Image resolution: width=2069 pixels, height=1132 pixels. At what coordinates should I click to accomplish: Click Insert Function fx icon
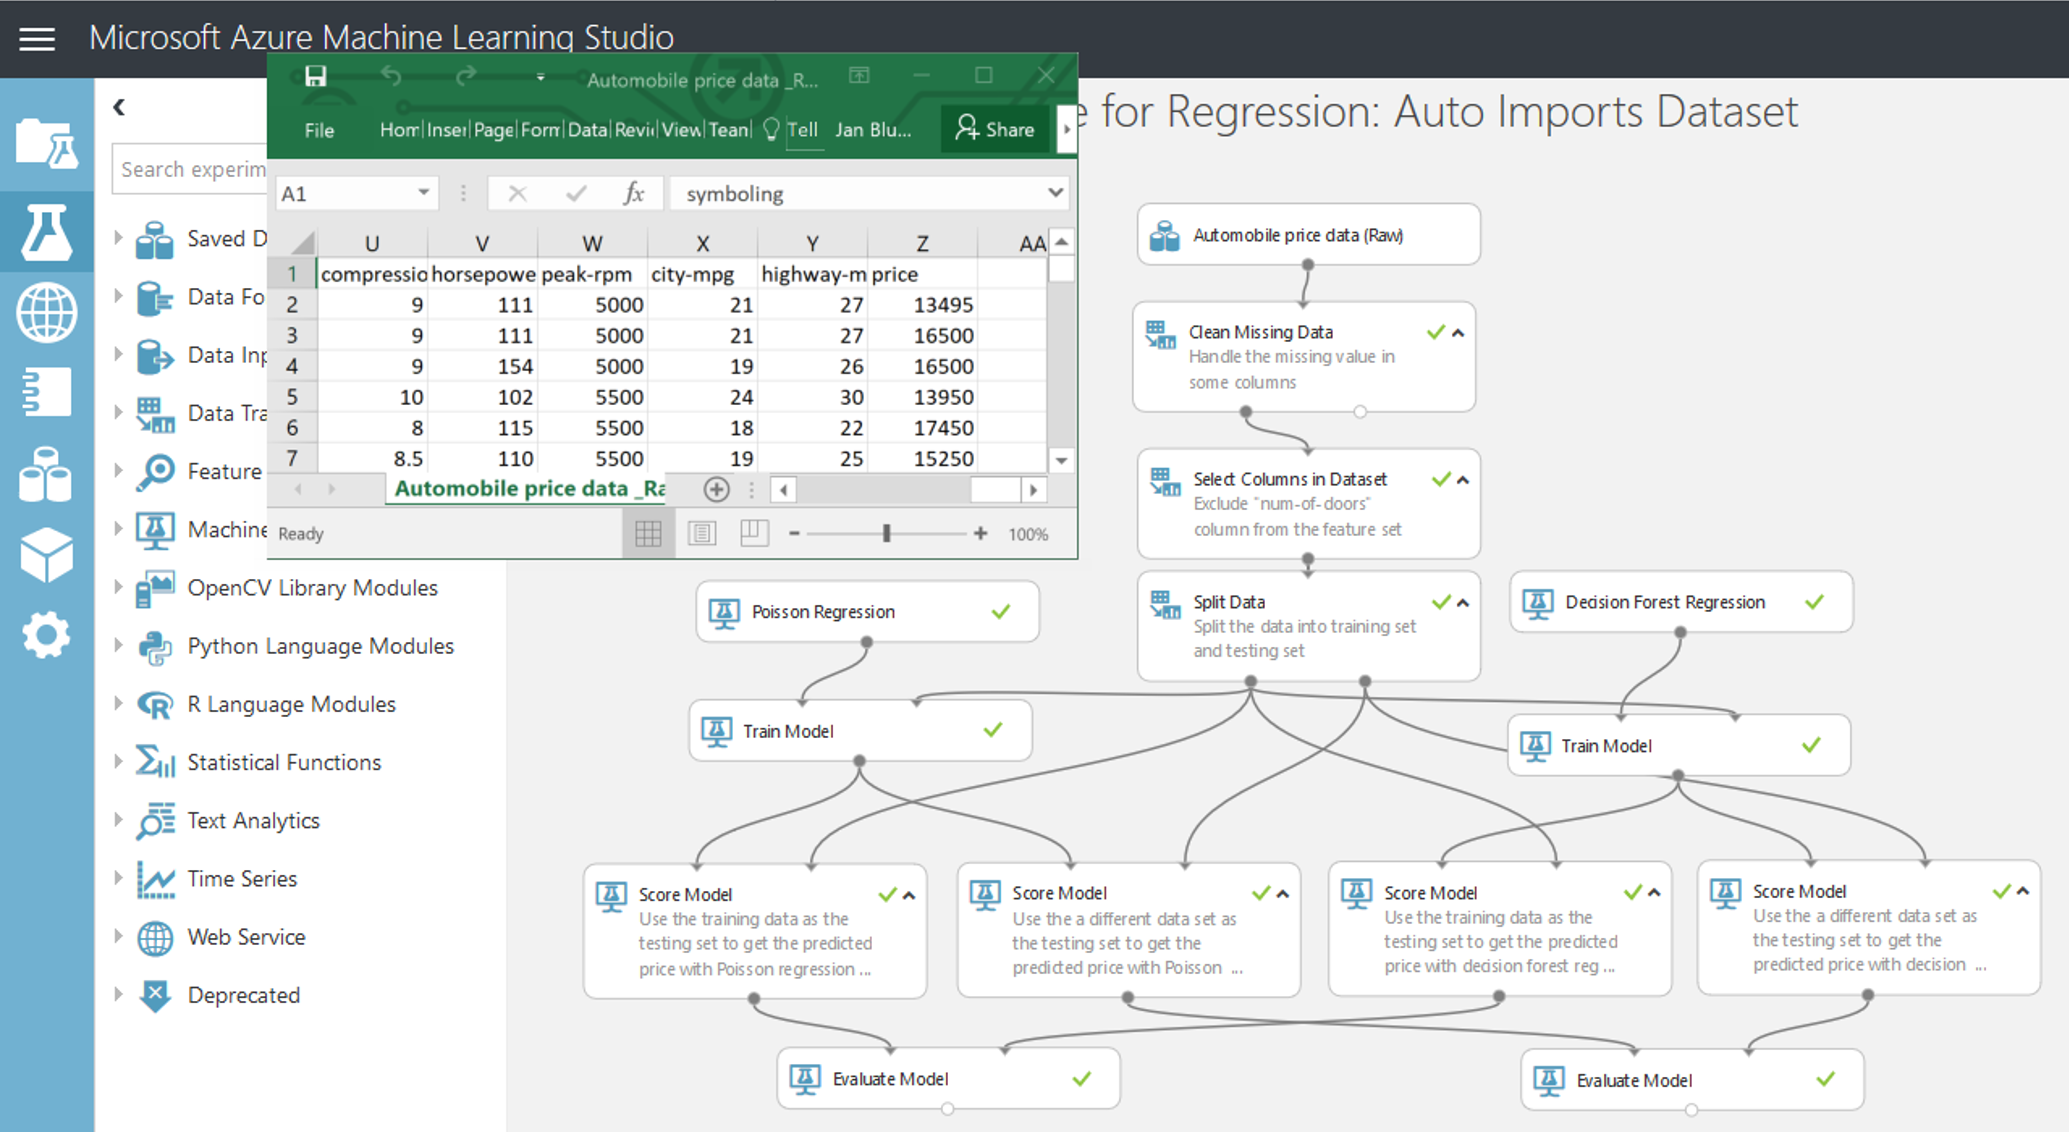pyautogui.click(x=633, y=193)
